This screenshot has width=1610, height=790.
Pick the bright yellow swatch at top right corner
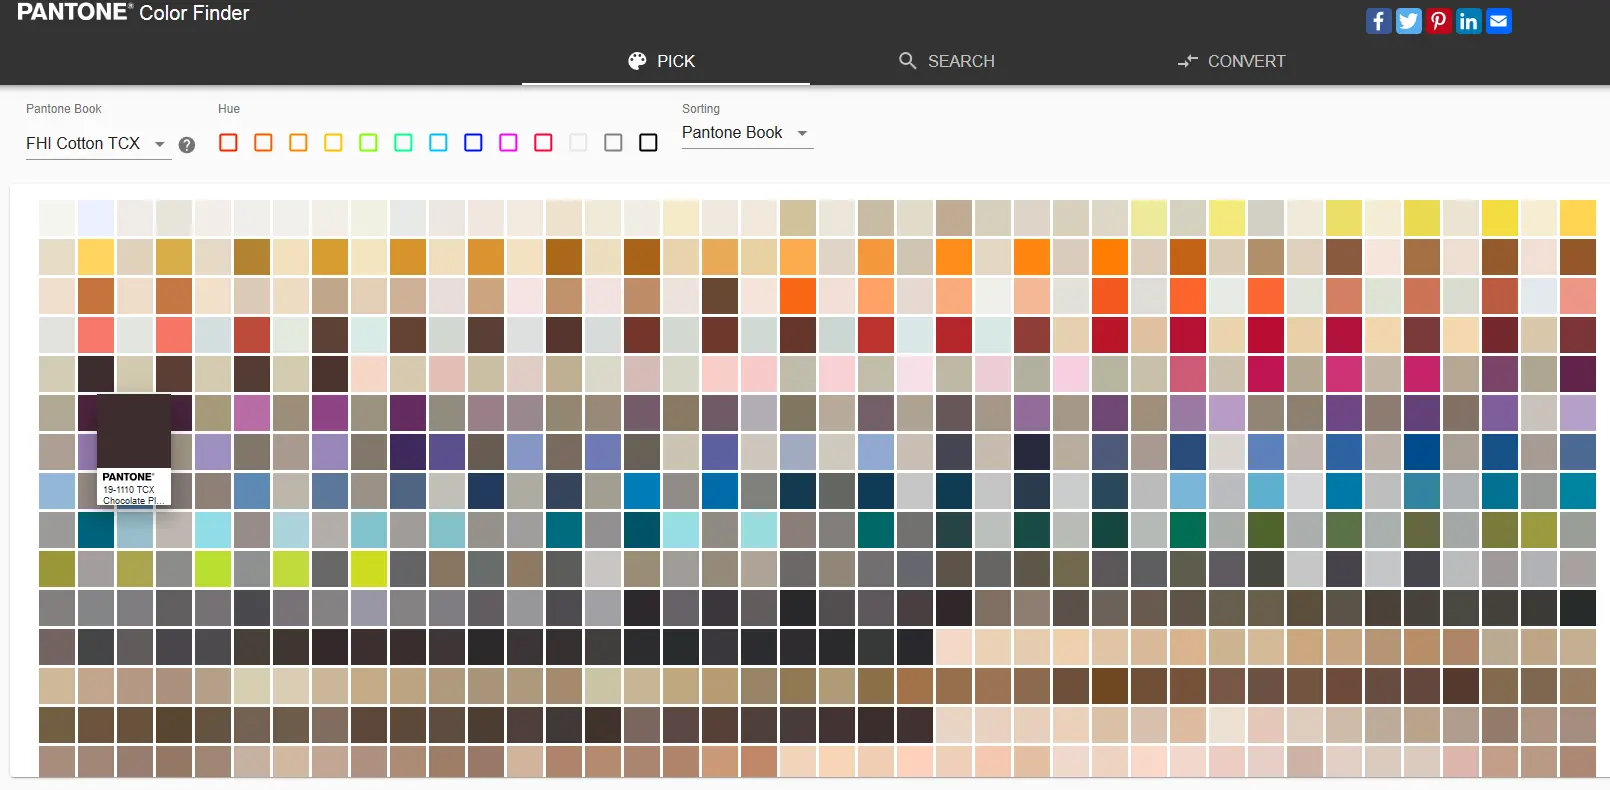tap(1578, 218)
